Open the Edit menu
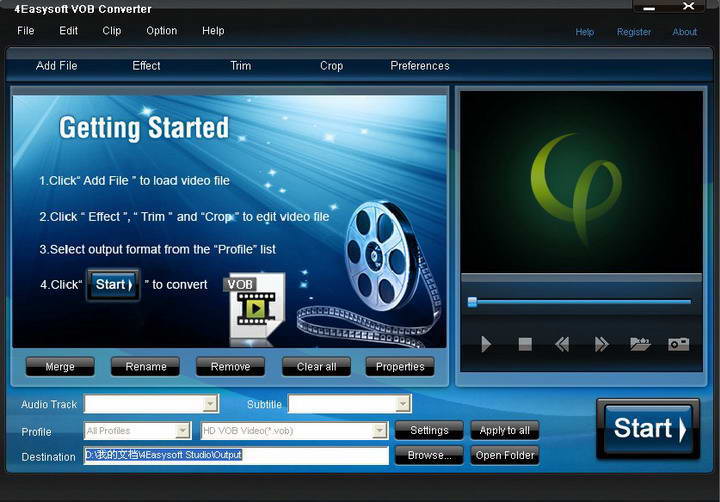720x502 pixels. (68, 31)
